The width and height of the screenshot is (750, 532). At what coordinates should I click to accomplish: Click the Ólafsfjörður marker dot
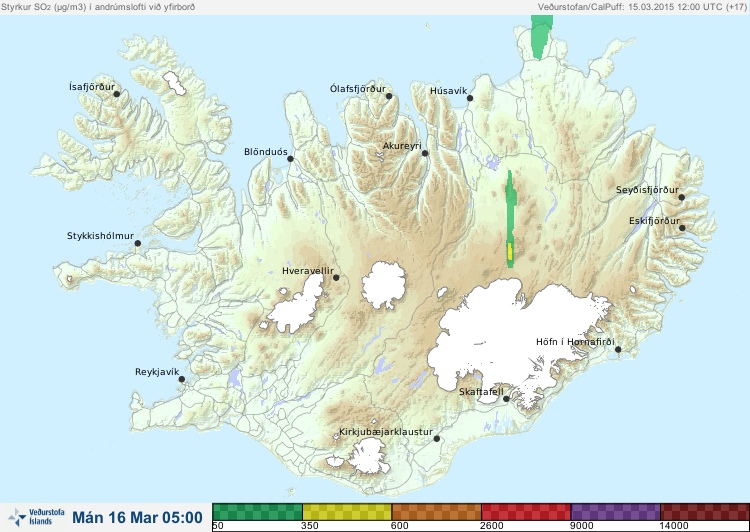[x=389, y=96]
